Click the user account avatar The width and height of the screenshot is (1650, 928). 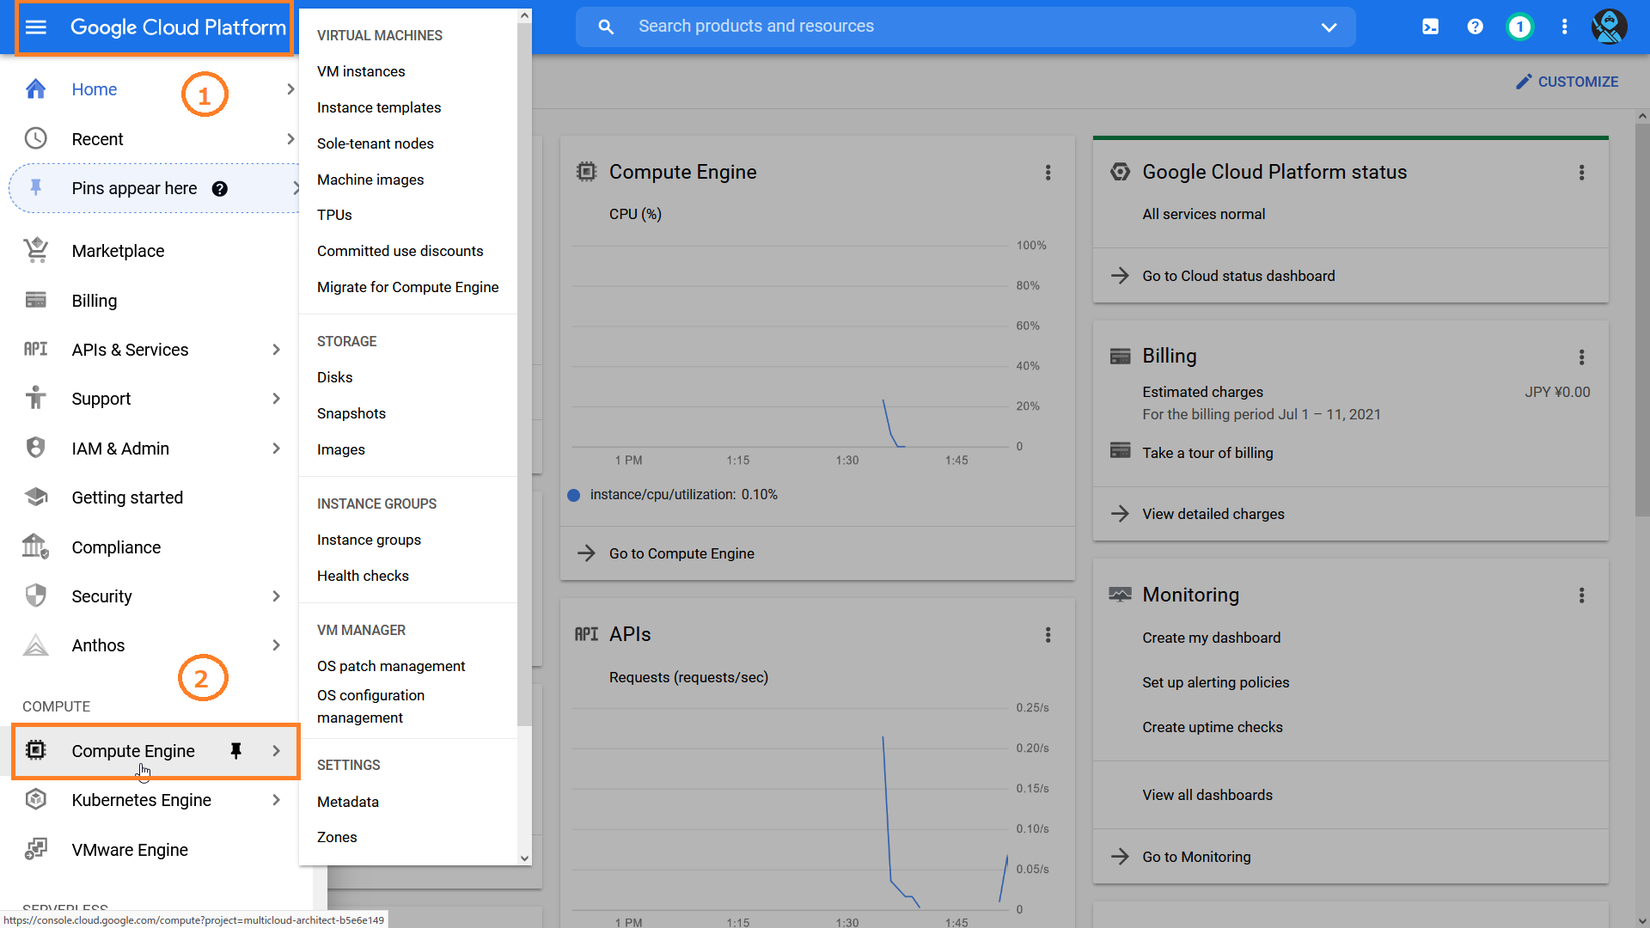(x=1608, y=27)
